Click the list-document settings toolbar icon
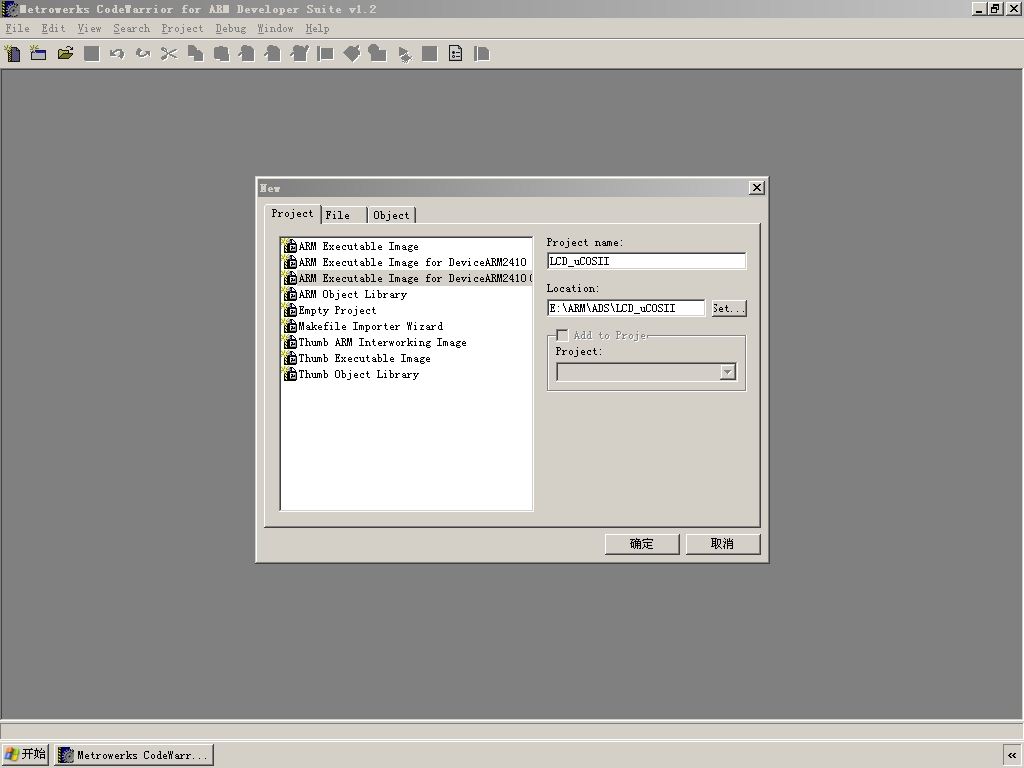Screen dimensions: 1024x768 (456, 54)
